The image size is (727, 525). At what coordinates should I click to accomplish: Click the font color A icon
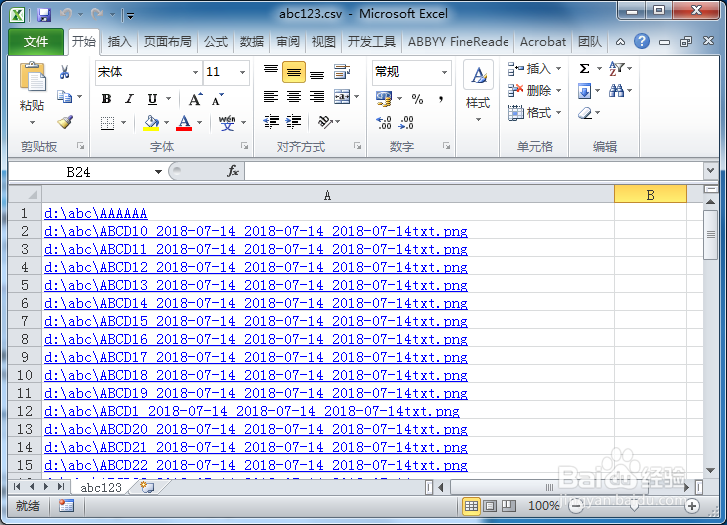[184, 123]
